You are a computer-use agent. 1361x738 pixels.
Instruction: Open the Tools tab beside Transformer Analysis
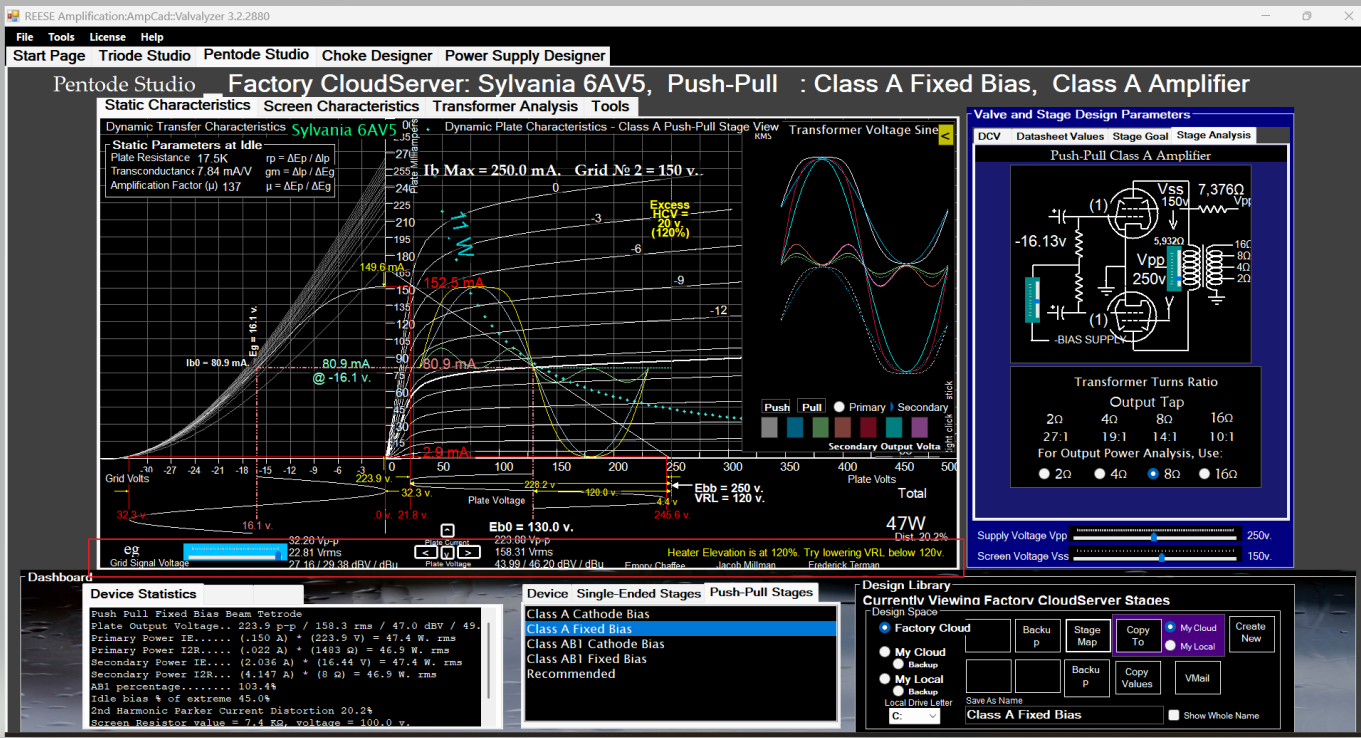[610, 106]
